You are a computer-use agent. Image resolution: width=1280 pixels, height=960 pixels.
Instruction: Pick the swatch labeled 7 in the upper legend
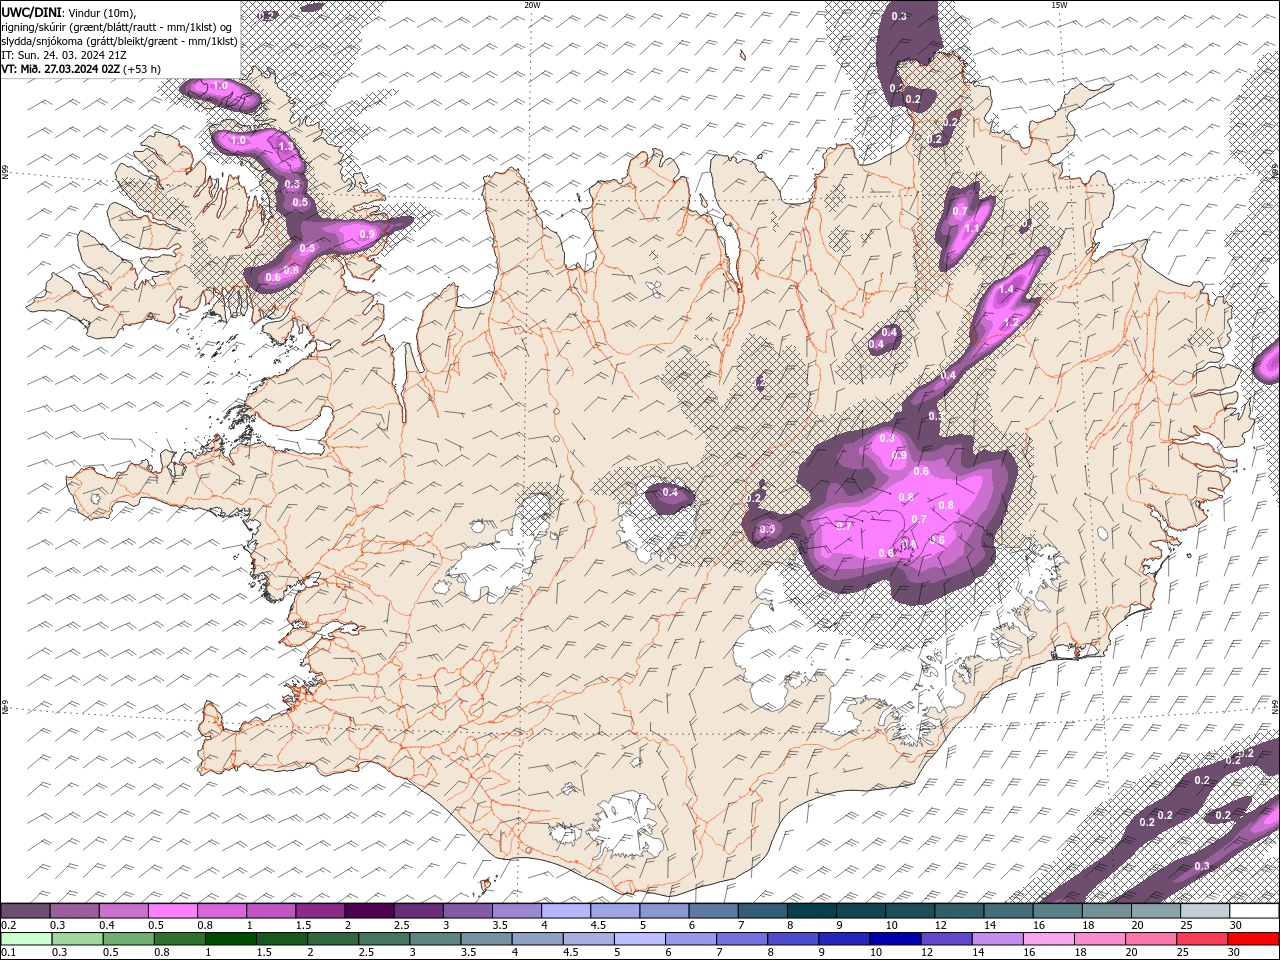762,911
